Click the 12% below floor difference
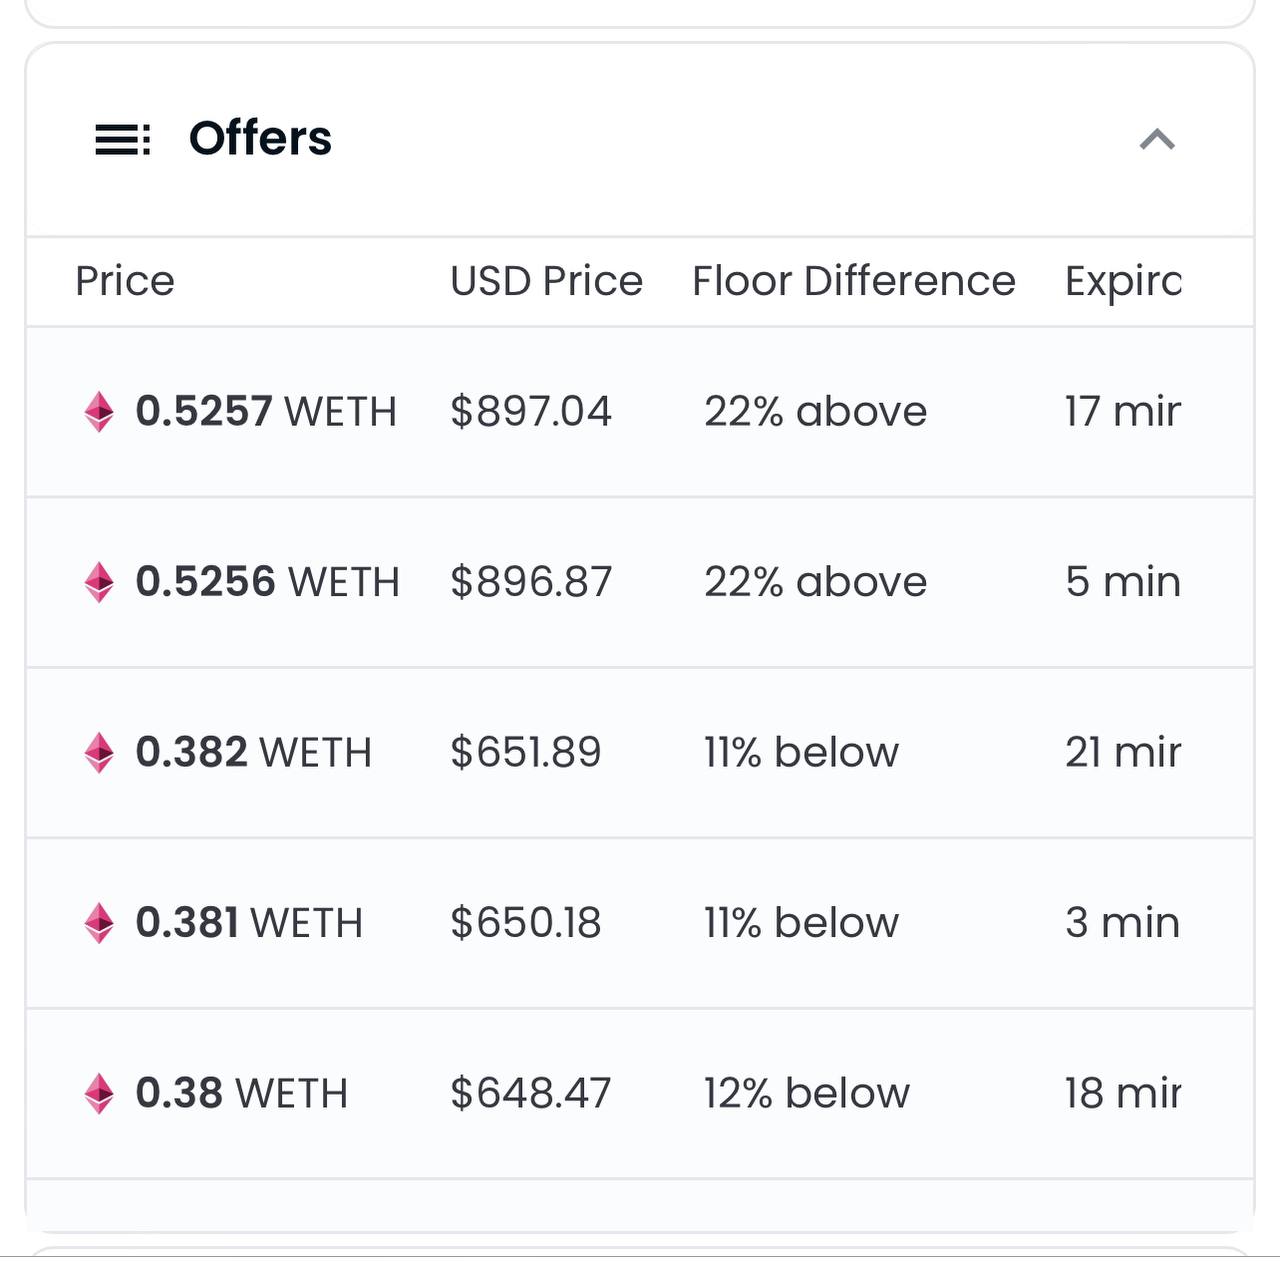This screenshot has height=1261, width=1280. click(x=807, y=1093)
